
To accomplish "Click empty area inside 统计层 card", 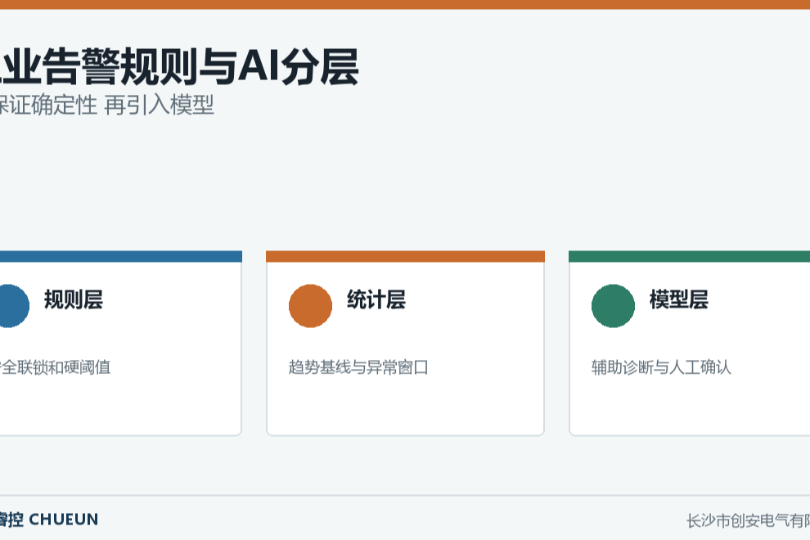I will point(406,406).
